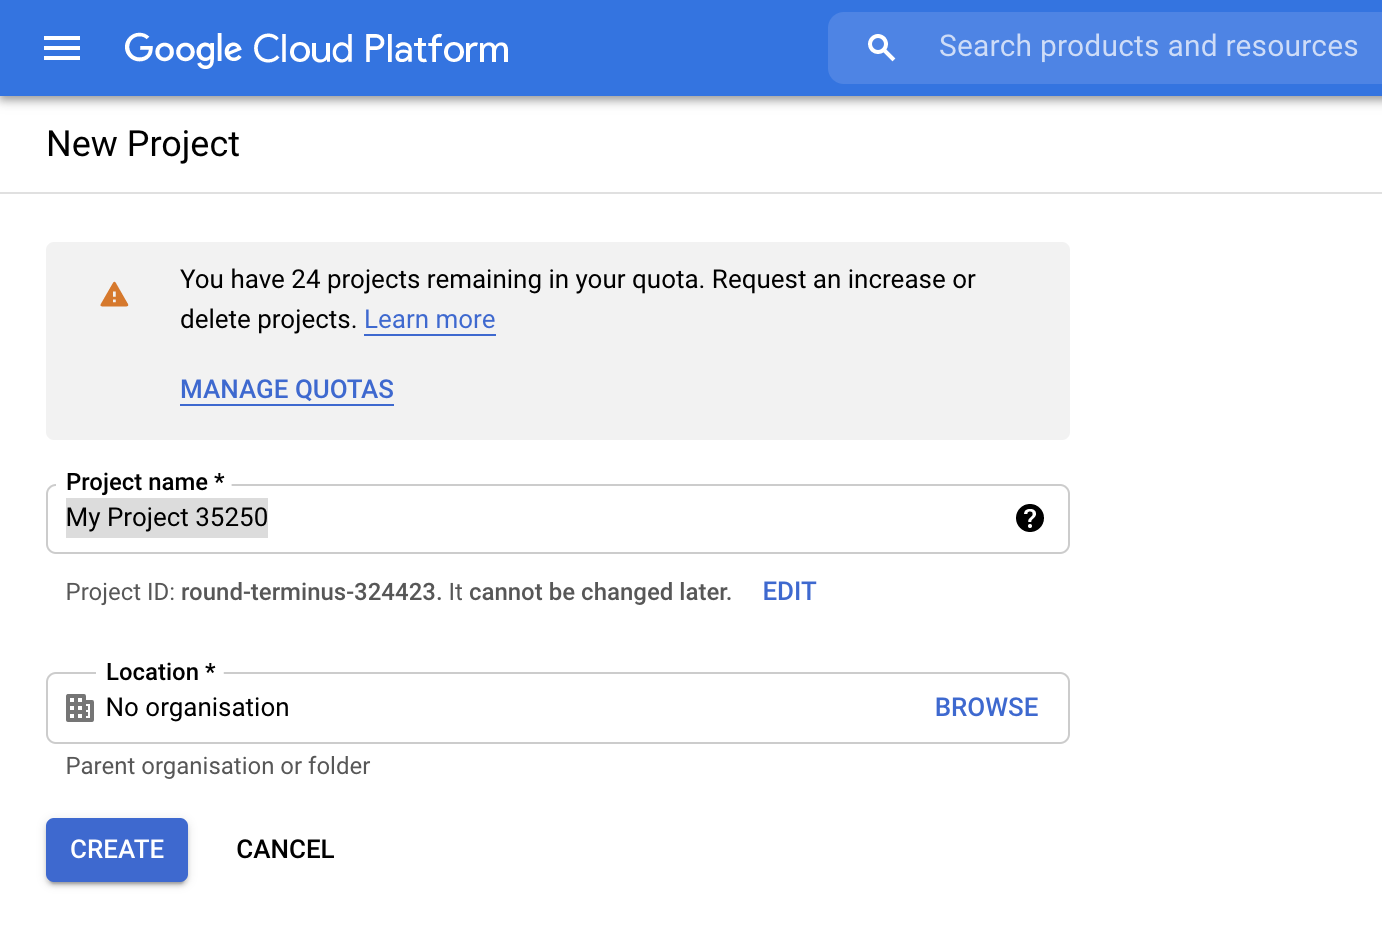Click the MANAGE QUOTAS link
This screenshot has height=936, width=1382.
(286, 389)
